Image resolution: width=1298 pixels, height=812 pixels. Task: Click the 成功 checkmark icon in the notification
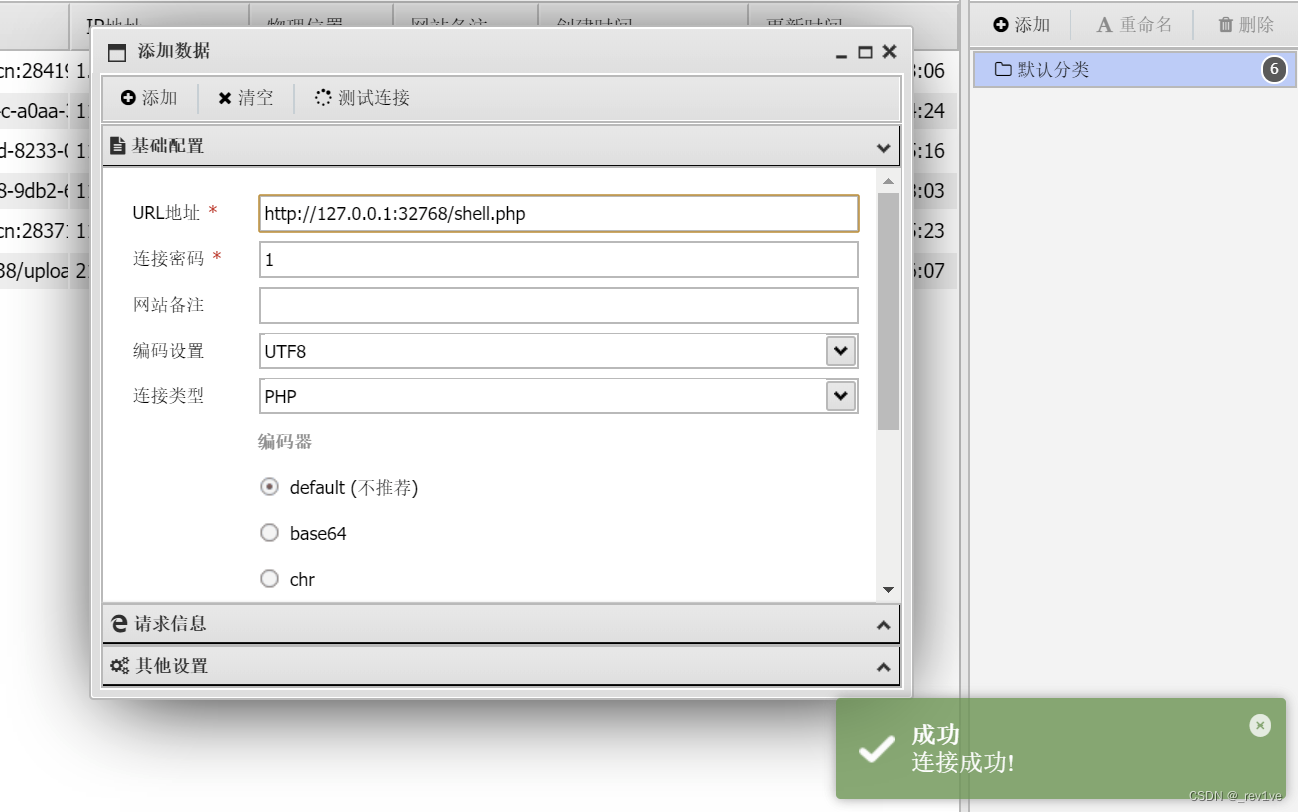876,748
